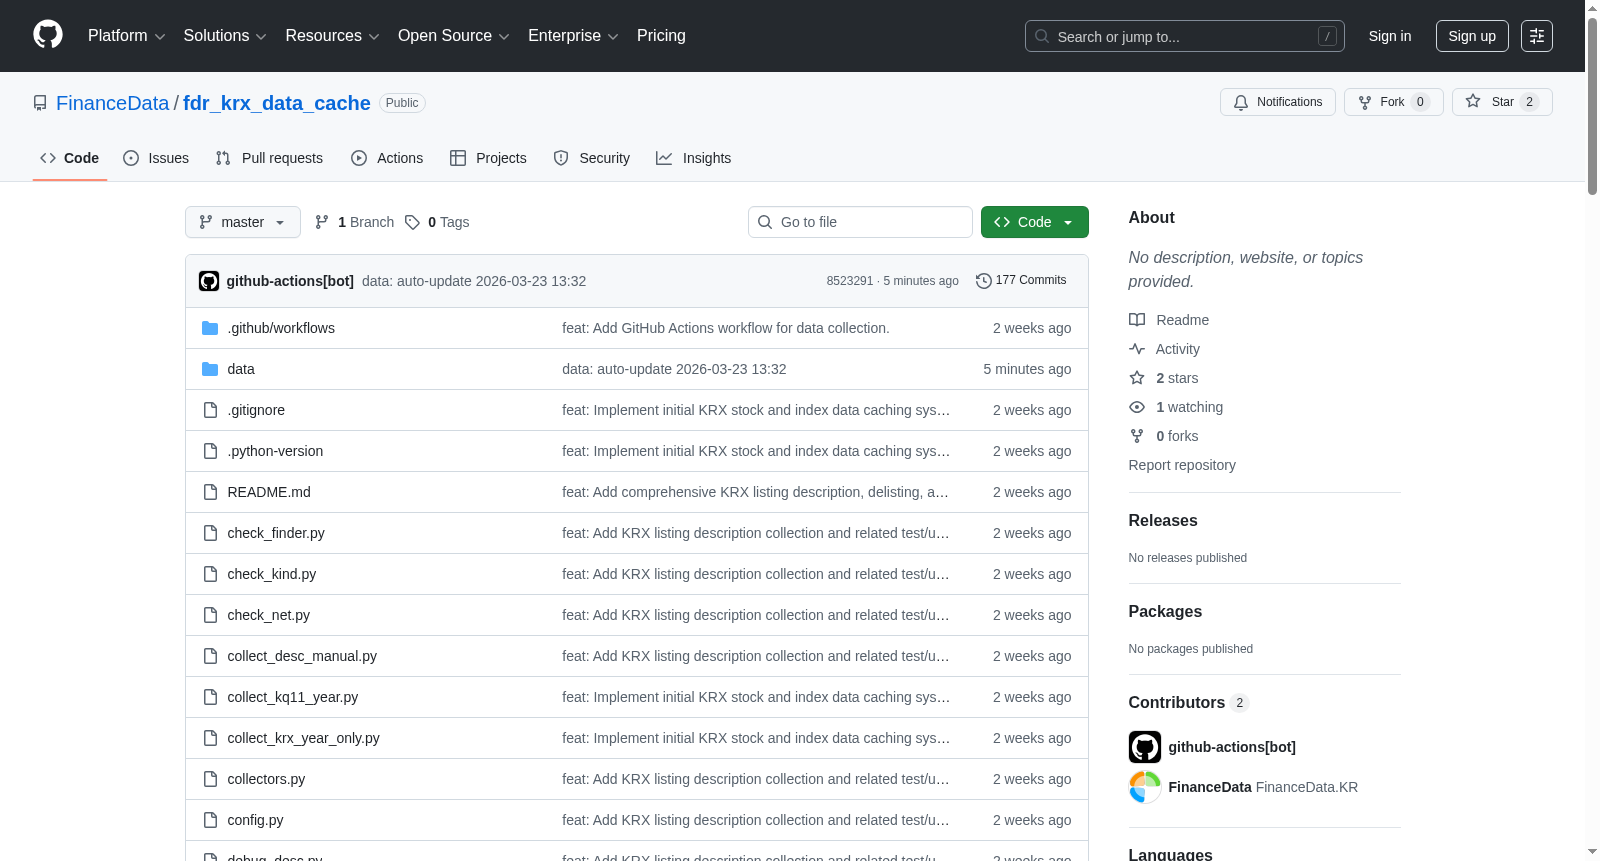
Task: Open the master branch selector
Action: pos(243,222)
